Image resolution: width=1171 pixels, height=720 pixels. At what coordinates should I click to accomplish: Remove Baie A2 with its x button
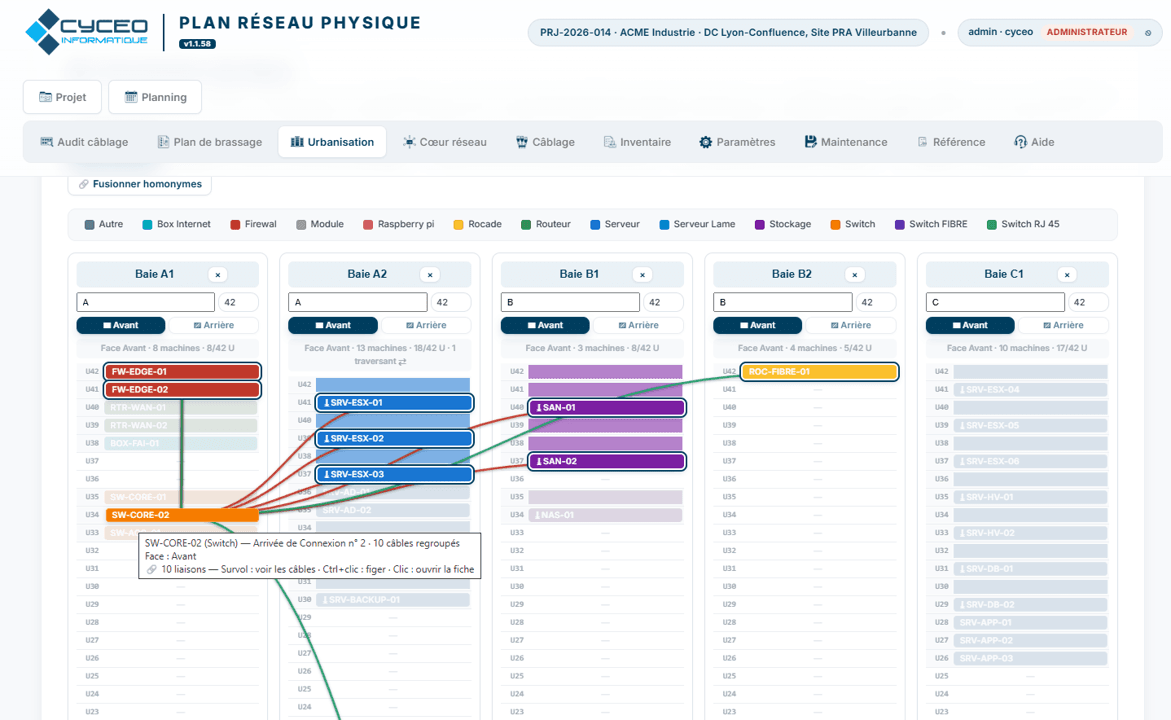tap(429, 275)
